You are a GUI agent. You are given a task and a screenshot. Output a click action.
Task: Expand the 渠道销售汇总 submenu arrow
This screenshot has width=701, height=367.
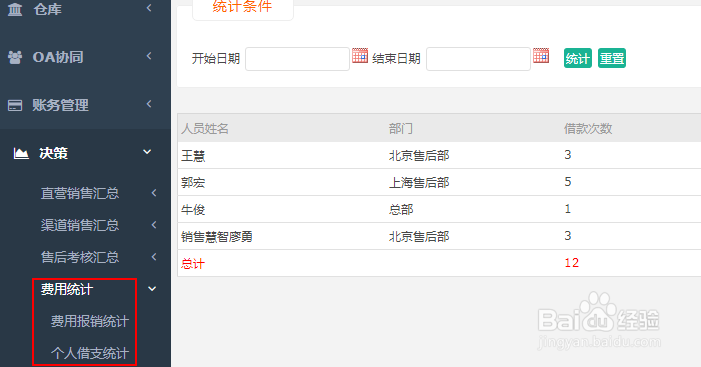[x=154, y=225]
